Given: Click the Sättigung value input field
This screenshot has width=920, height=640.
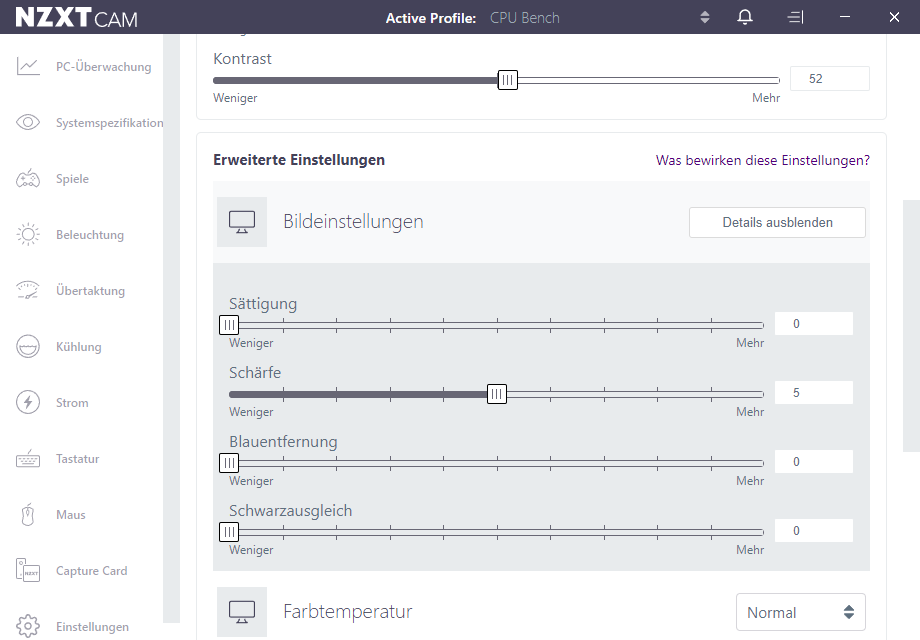Looking at the screenshot, I should (814, 324).
